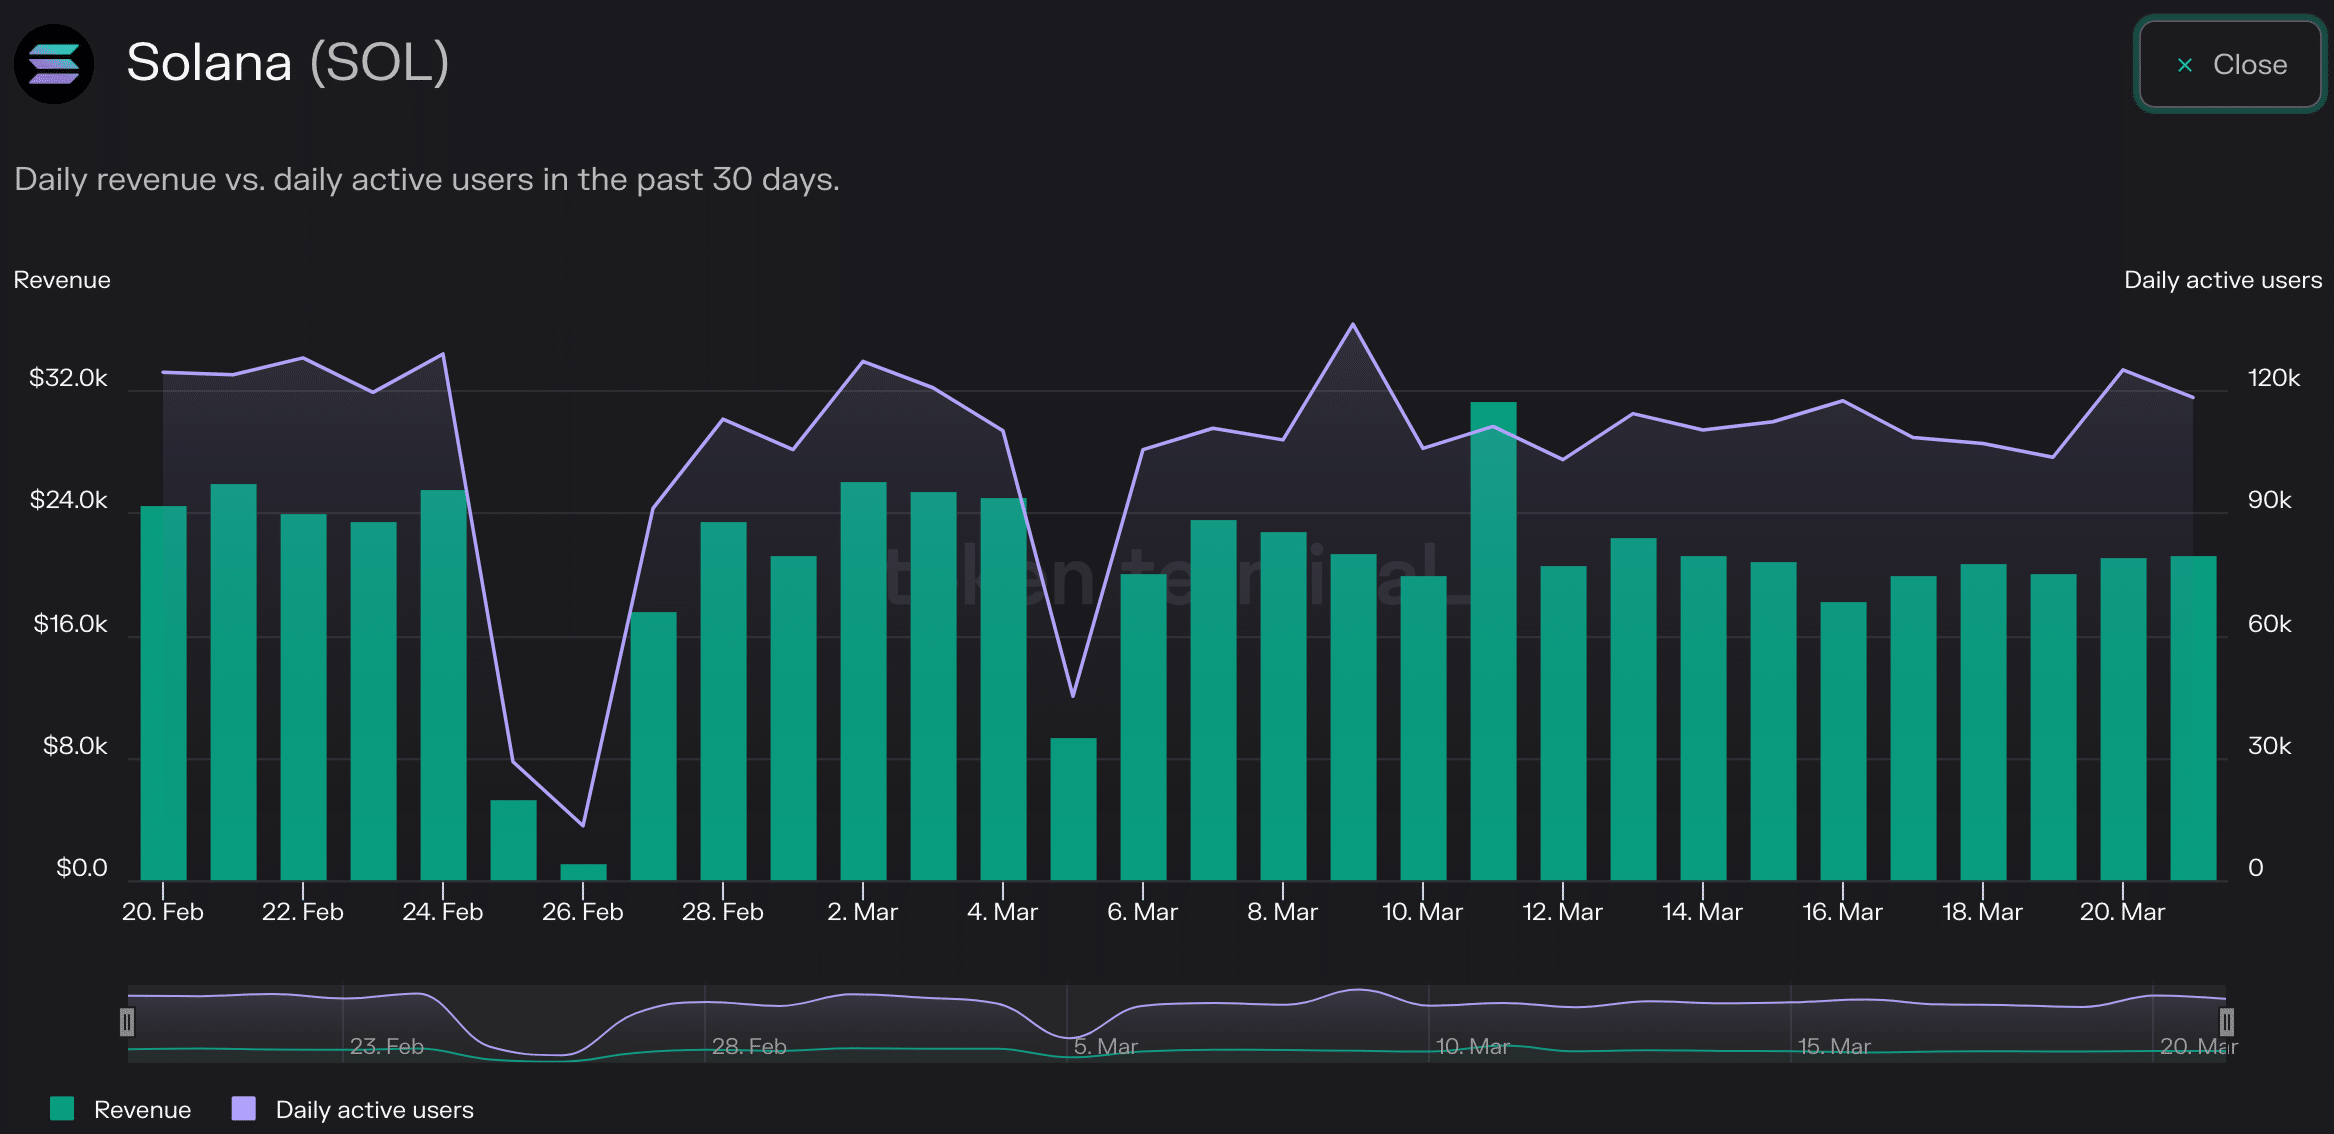Click the purple Daily active users swatch

coord(244,1108)
